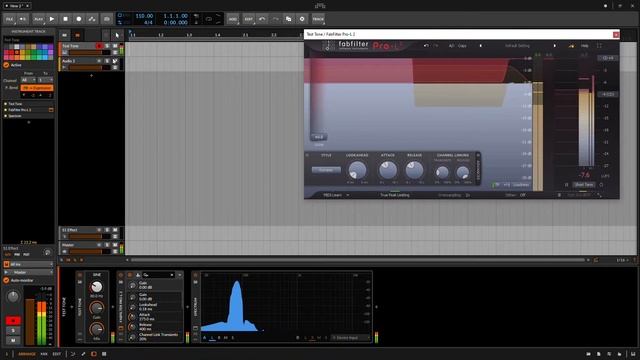Toggle the Auto-monitor checkbox
The height and width of the screenshot is (360, 640).
pos(6,280)
